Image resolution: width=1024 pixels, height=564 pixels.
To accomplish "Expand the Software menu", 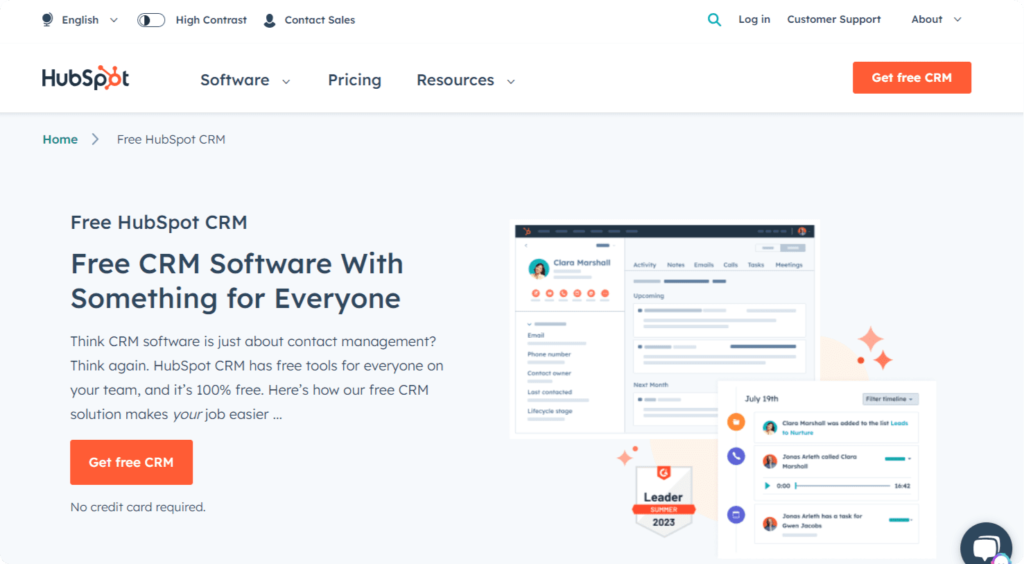I will pyautogui.click(x=245, y=80).
